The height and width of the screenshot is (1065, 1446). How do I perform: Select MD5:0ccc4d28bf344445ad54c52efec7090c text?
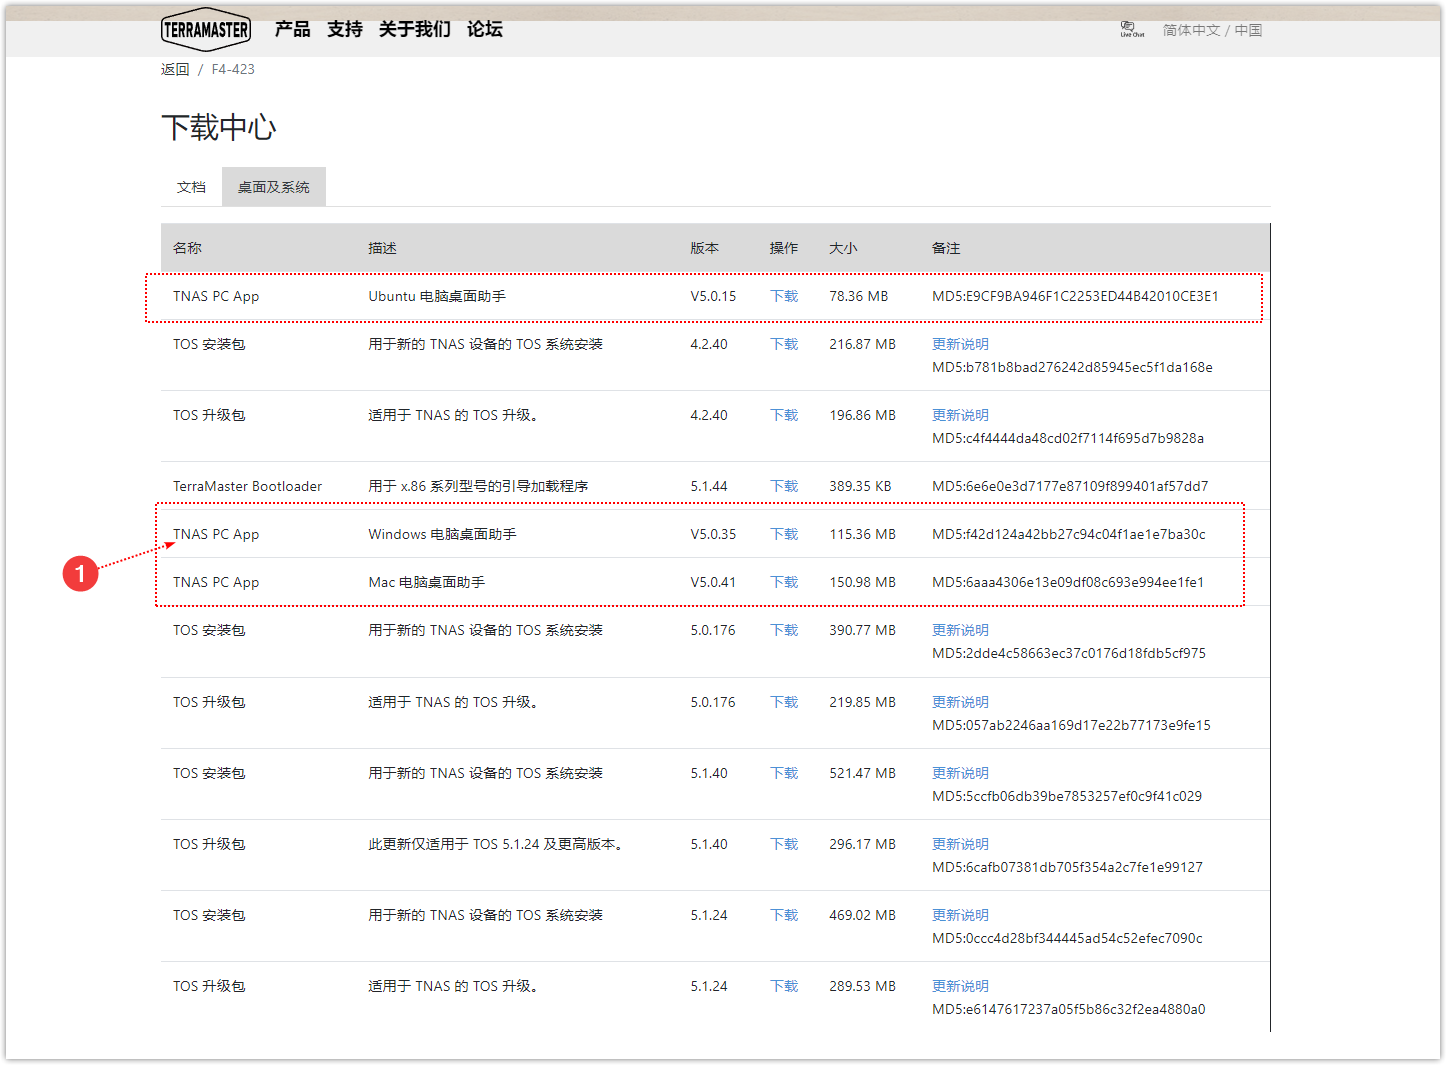(x=1067, y=938)
